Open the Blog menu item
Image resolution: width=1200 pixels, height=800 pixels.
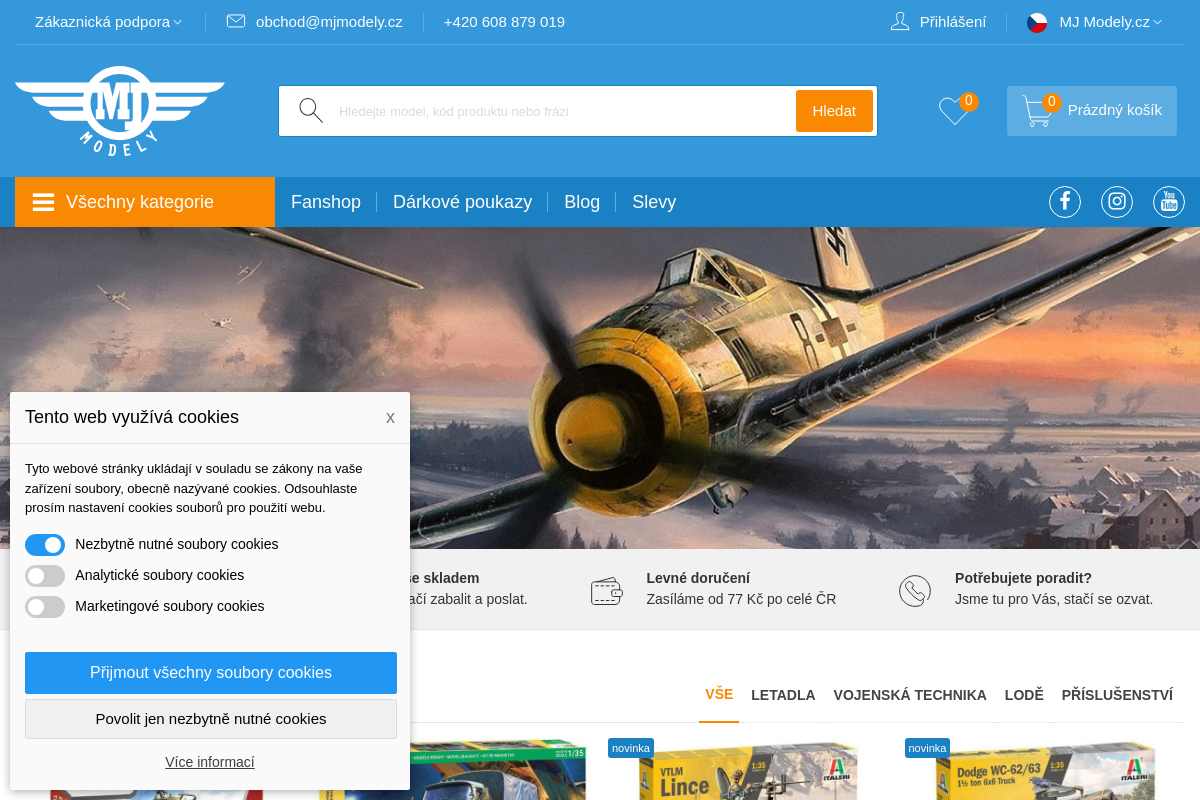[x=582, y=202]
